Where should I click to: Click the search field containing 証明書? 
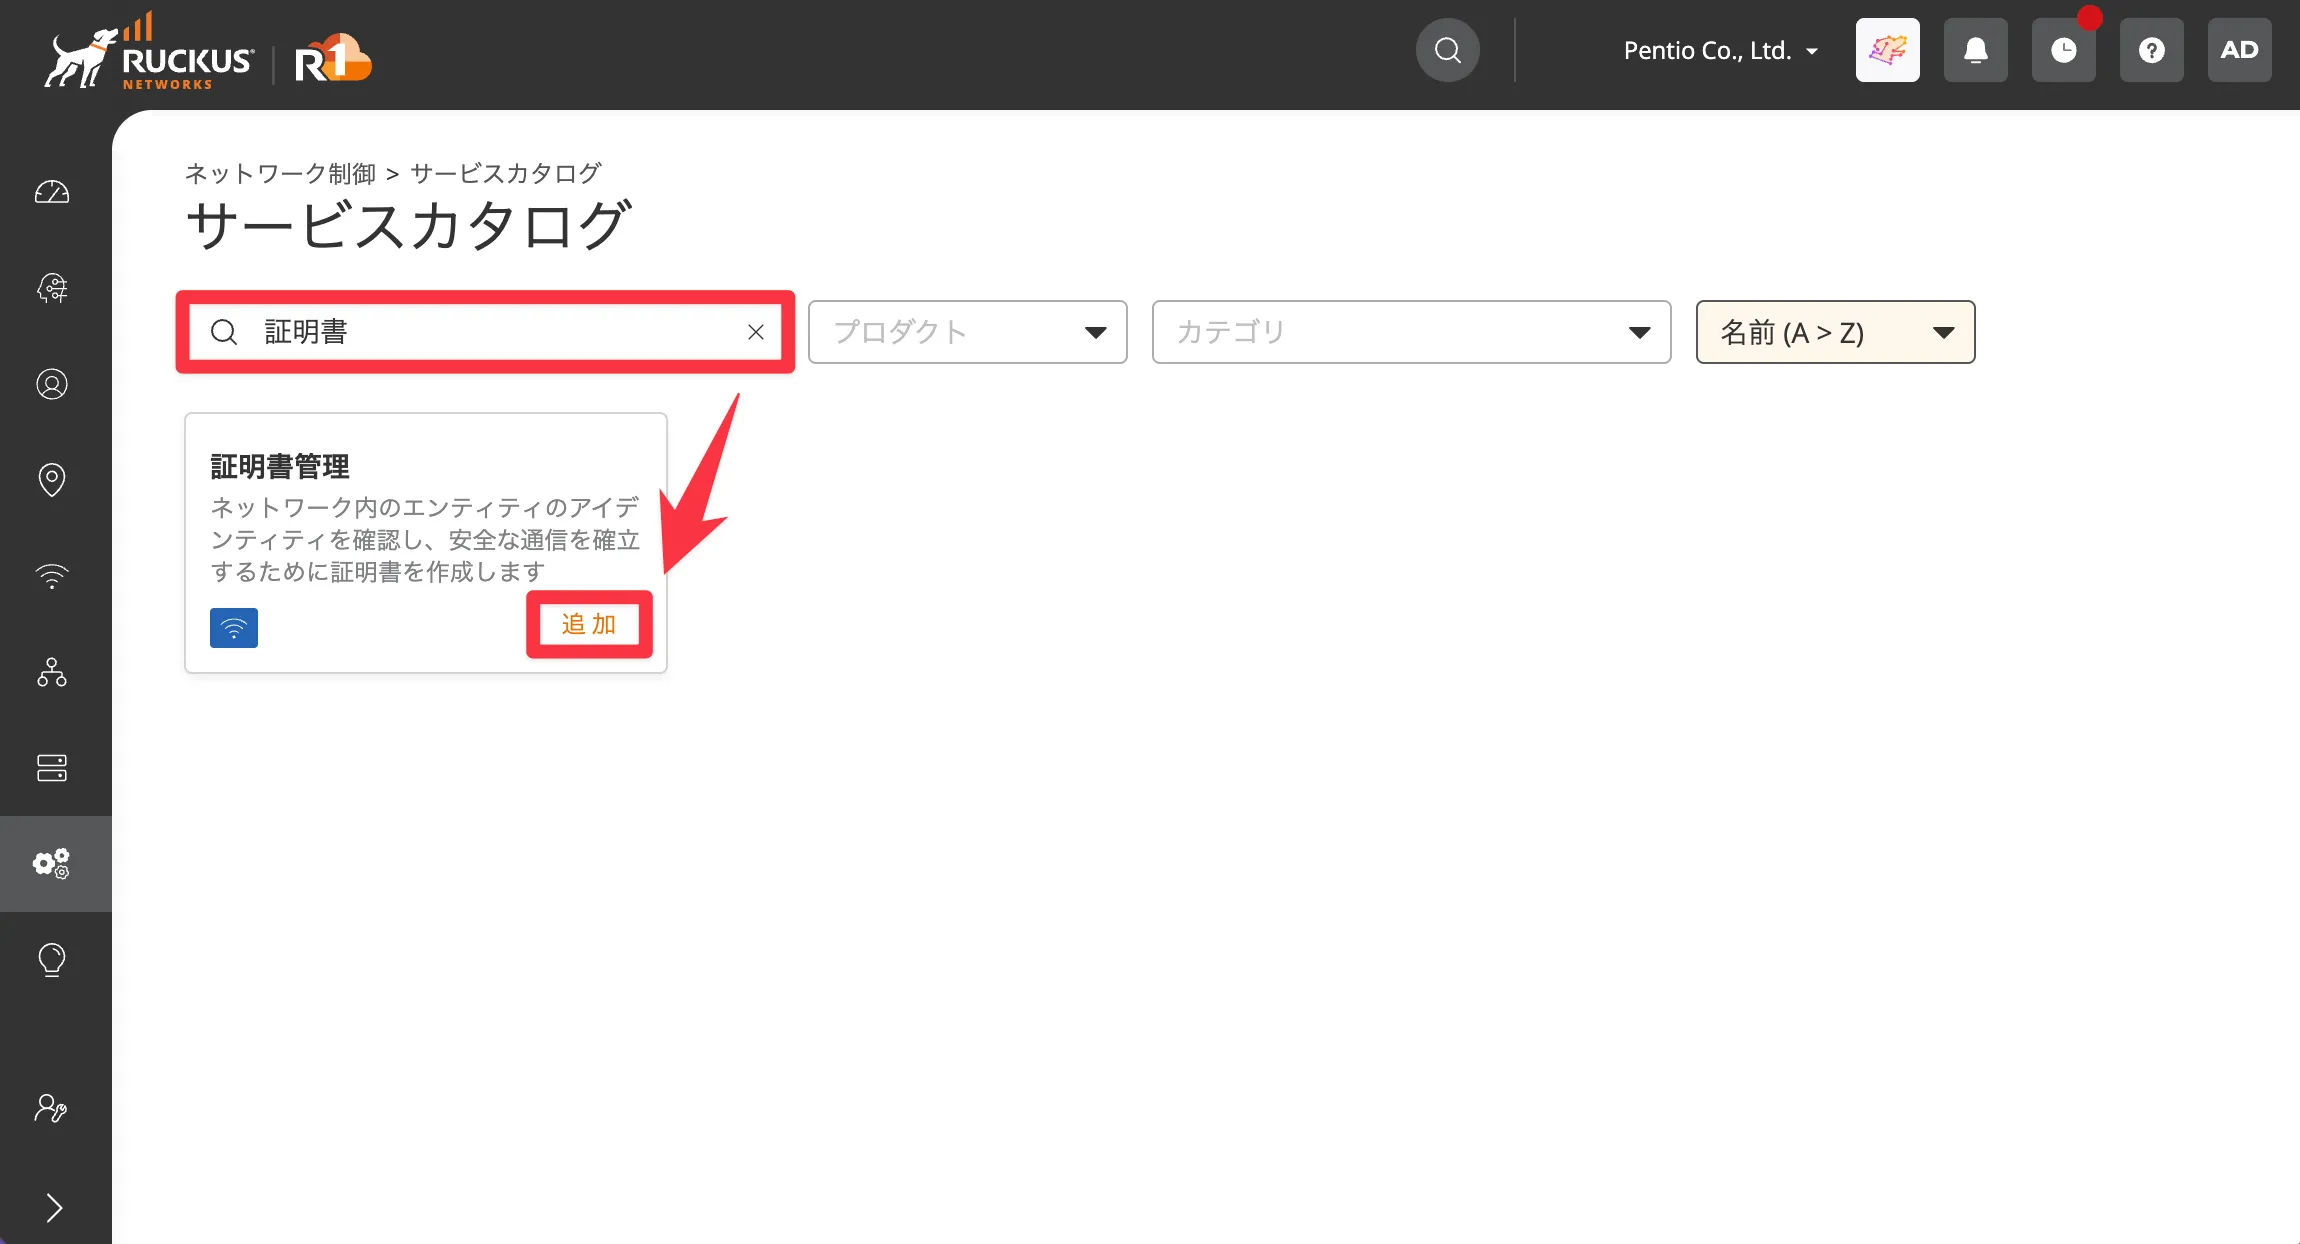[x=485, y=332]
